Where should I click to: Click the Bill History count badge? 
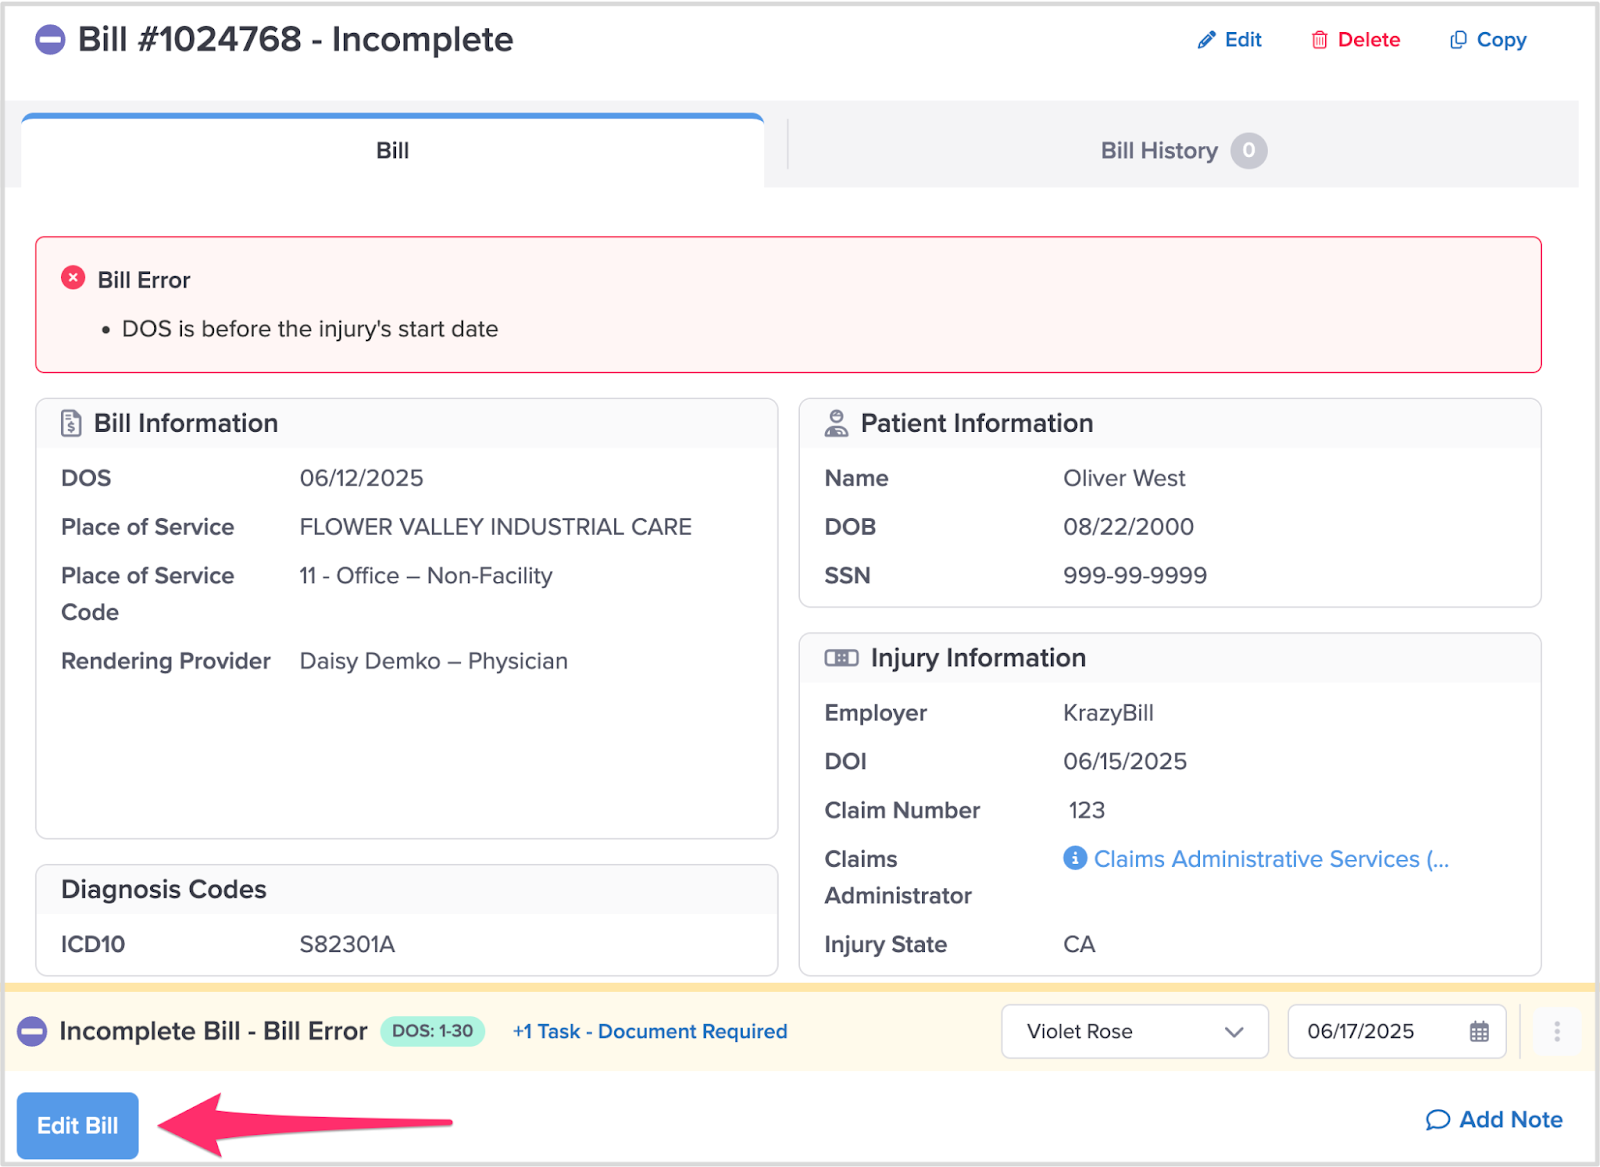1248,151
